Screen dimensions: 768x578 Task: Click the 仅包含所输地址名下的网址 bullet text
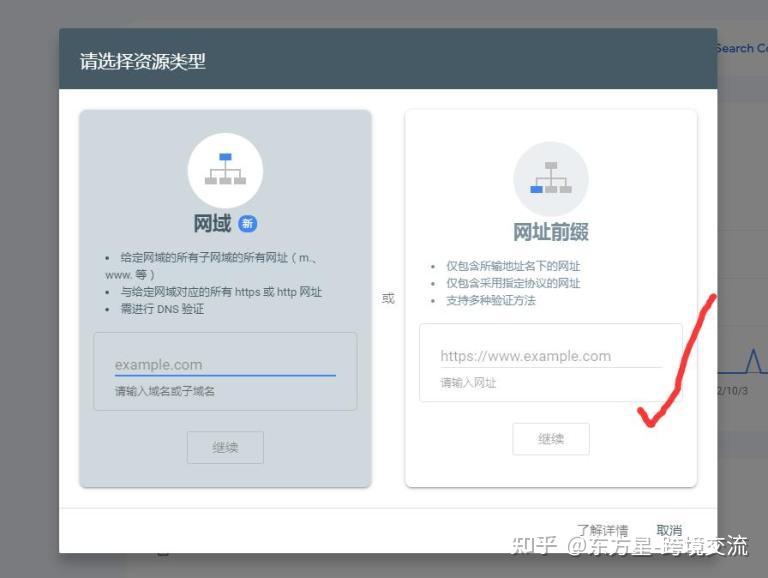click(513, 266)
